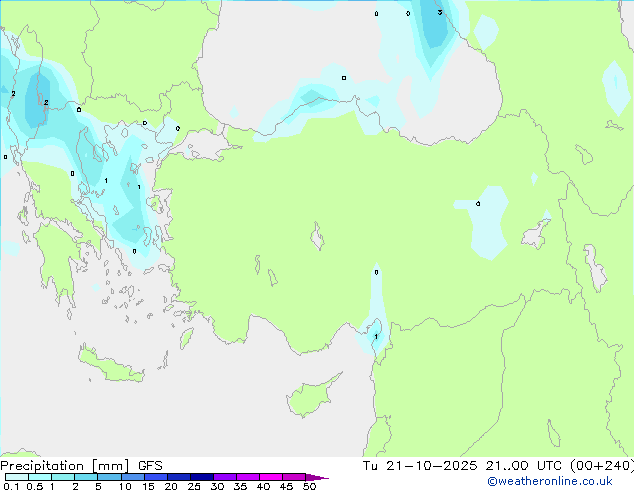The width and height of the screenshot is (634, 490).
Task: Click the '(00+240)' forecast offset text
Action: point(602,466)
